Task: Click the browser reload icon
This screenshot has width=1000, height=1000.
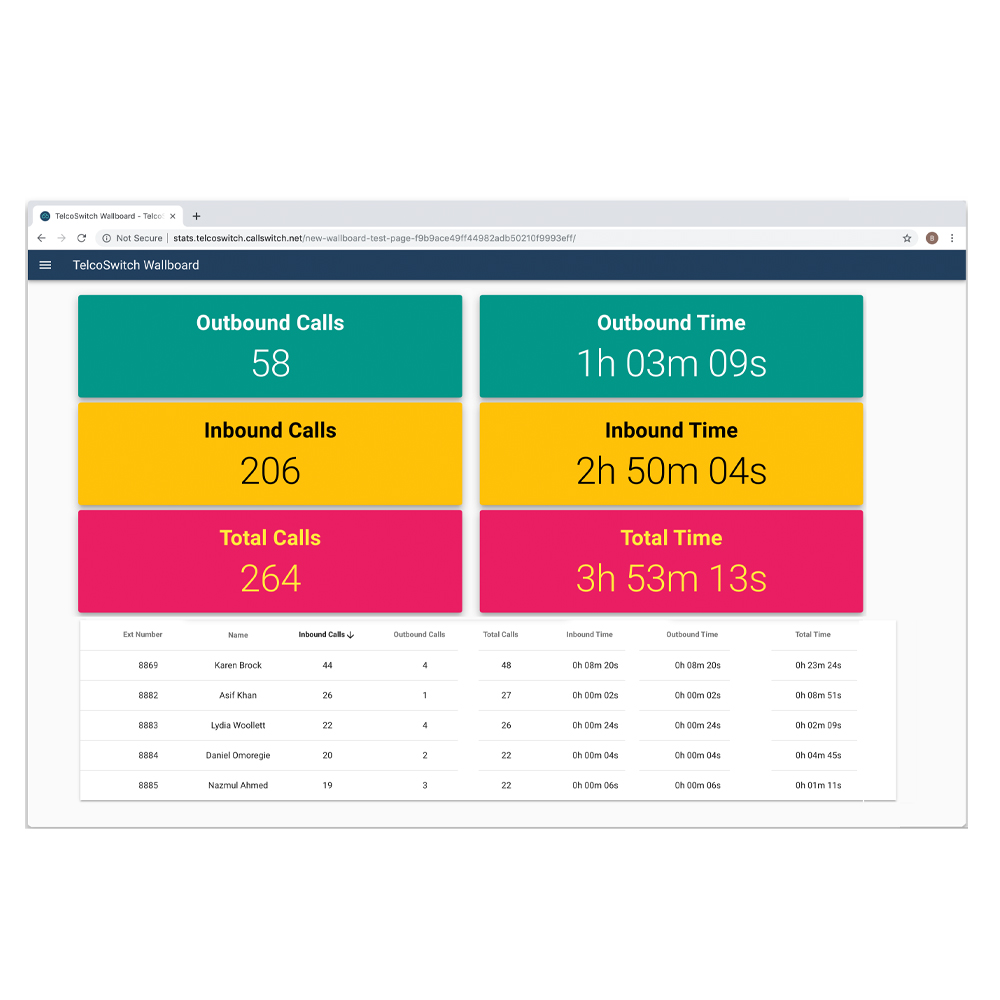Action: 81,238
